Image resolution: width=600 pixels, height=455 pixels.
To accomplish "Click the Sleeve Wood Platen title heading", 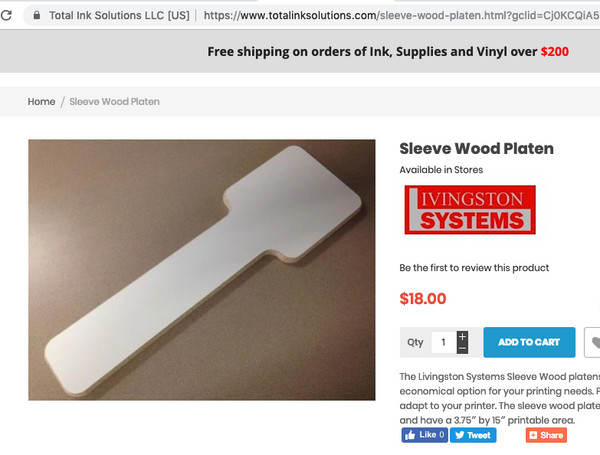I will pyautogui.click(x=476, y=148).
